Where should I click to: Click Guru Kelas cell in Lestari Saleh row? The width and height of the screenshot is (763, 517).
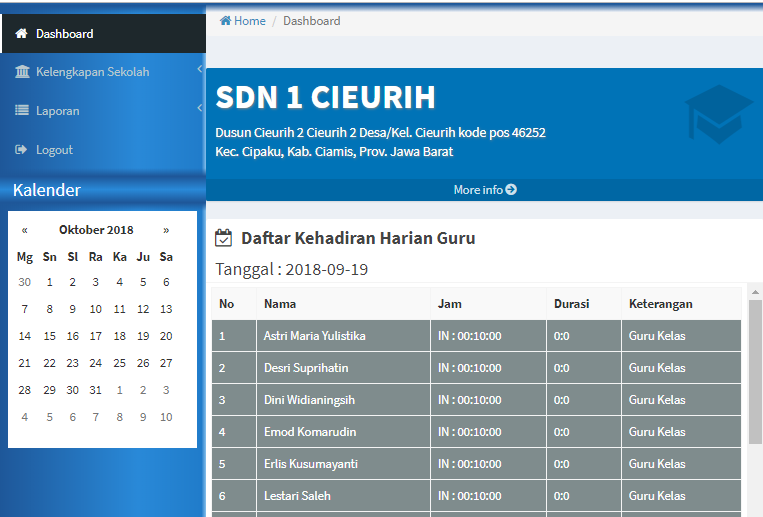[681, 496]
